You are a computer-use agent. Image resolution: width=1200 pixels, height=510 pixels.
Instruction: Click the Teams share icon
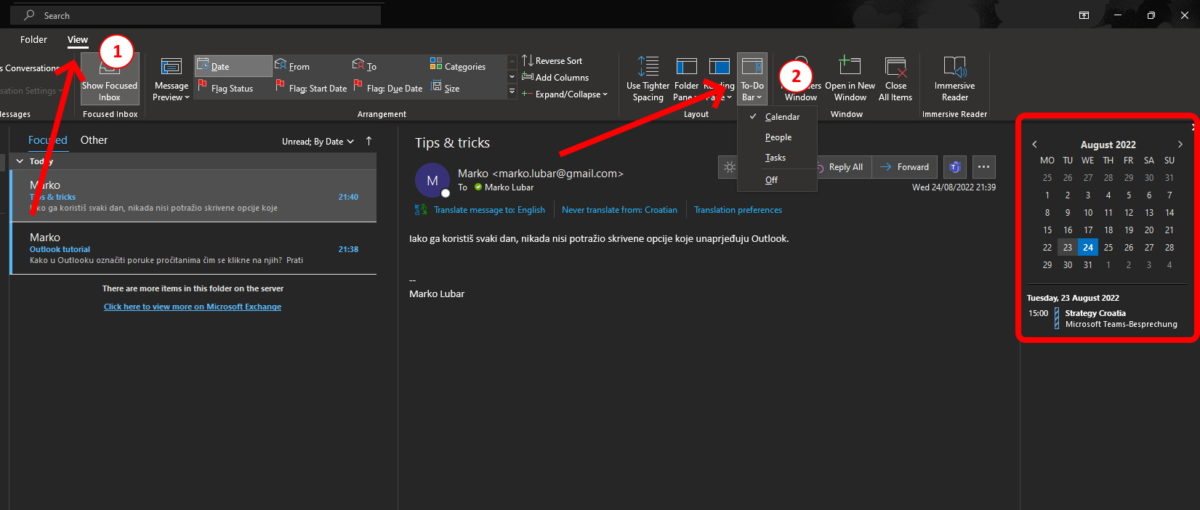click(954, 167)
